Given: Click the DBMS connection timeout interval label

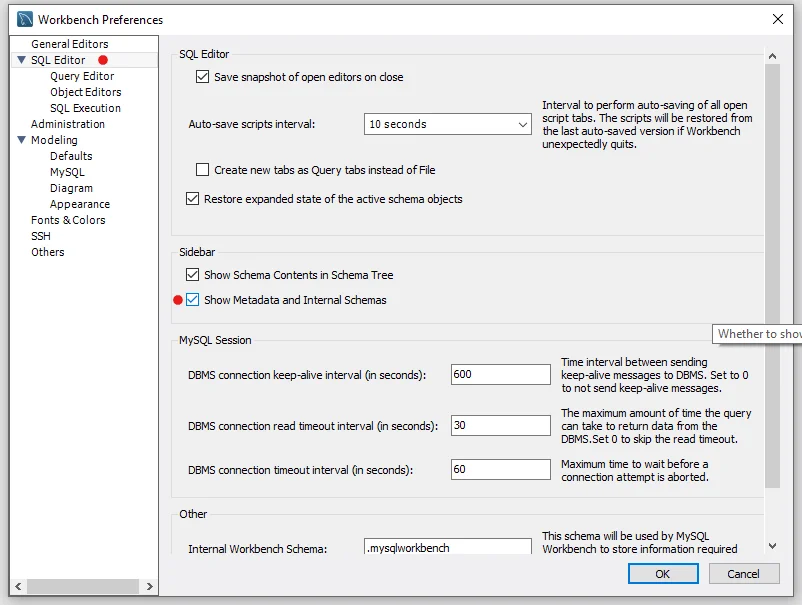Looking at the screenshot, I should (300, 470).
